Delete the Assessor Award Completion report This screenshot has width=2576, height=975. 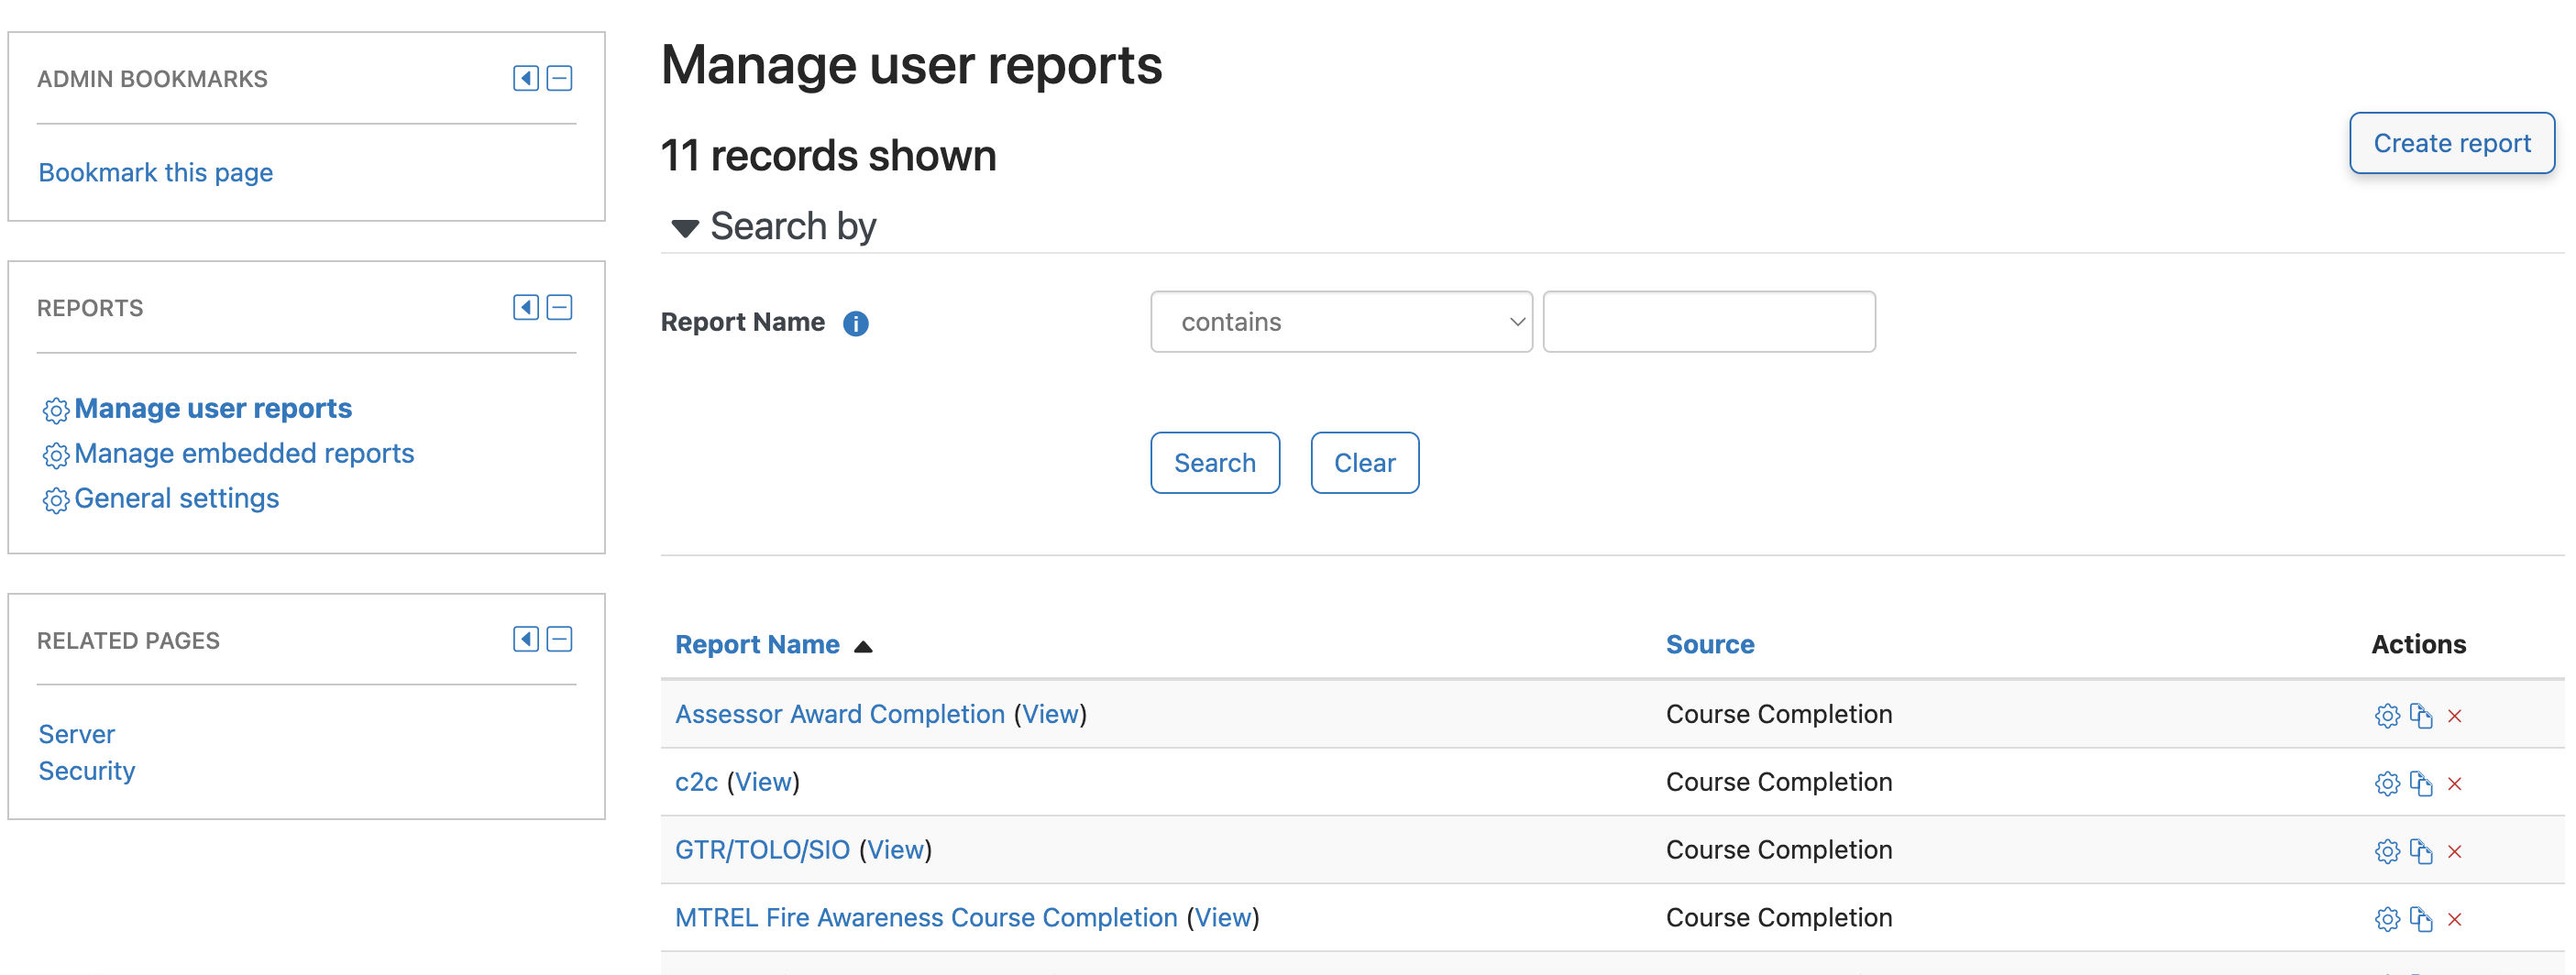[x=2455, y=716]
